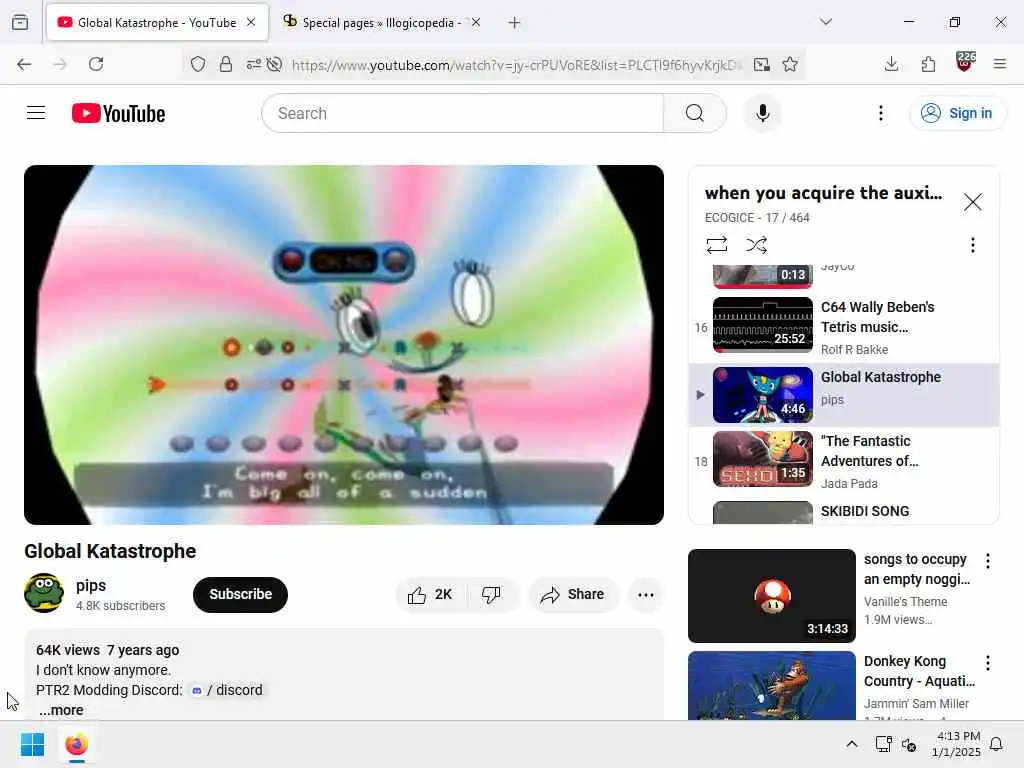Click the autoplay blocked icon in address bar

click(x=274, y=64)
